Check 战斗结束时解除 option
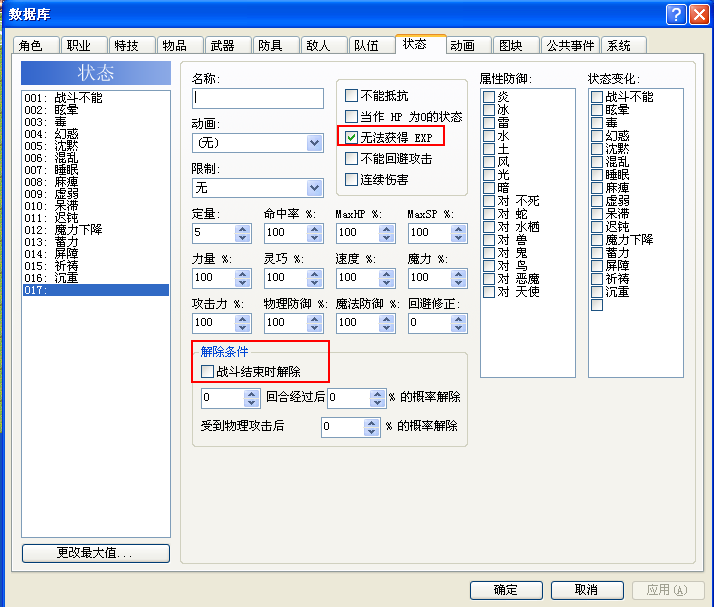Image resolution: width=714 pixels, height=607 pixels. coord(207,372)
